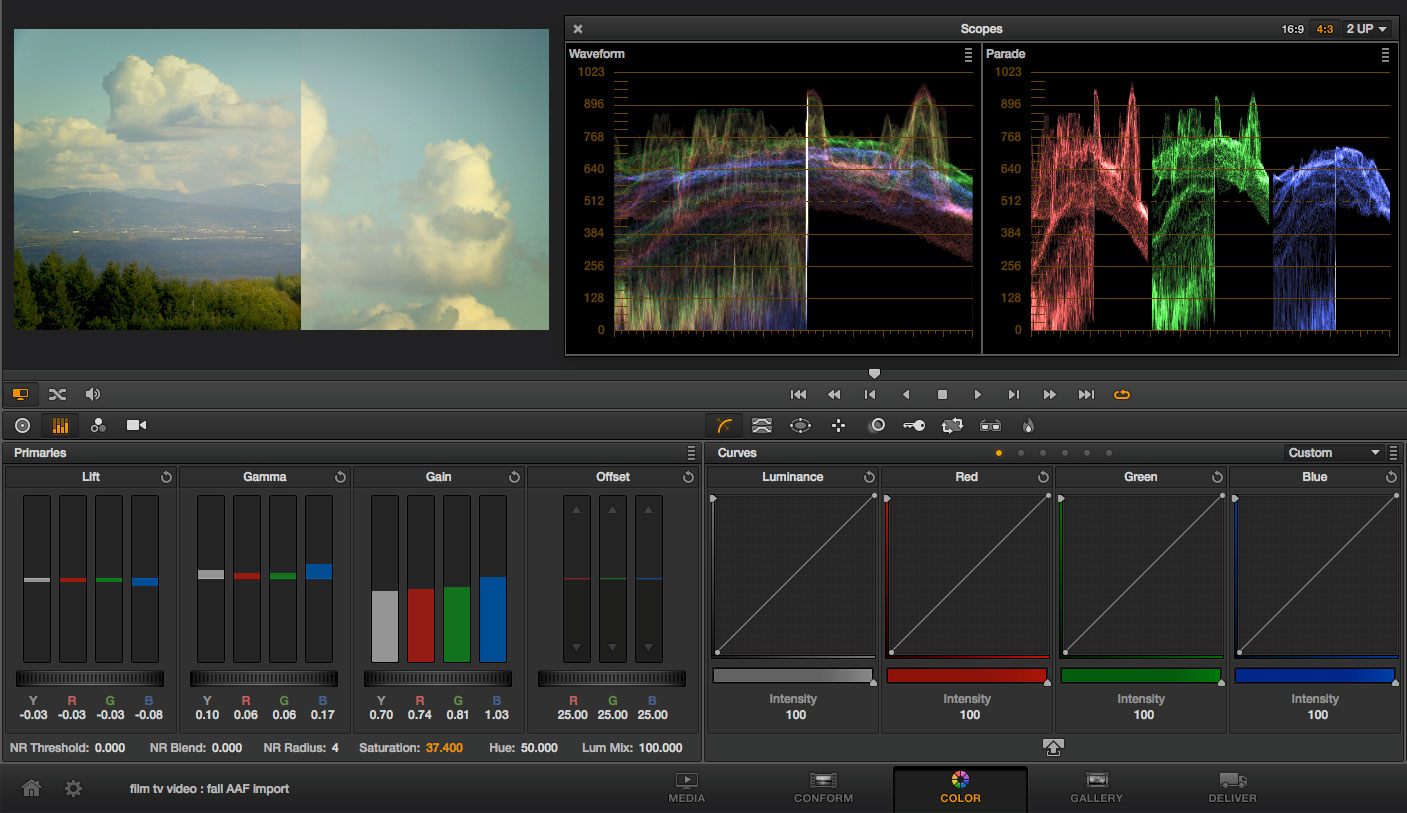
Task: Switch scopes to 4:3 aspect
Action: click(x=1325, y=29)
